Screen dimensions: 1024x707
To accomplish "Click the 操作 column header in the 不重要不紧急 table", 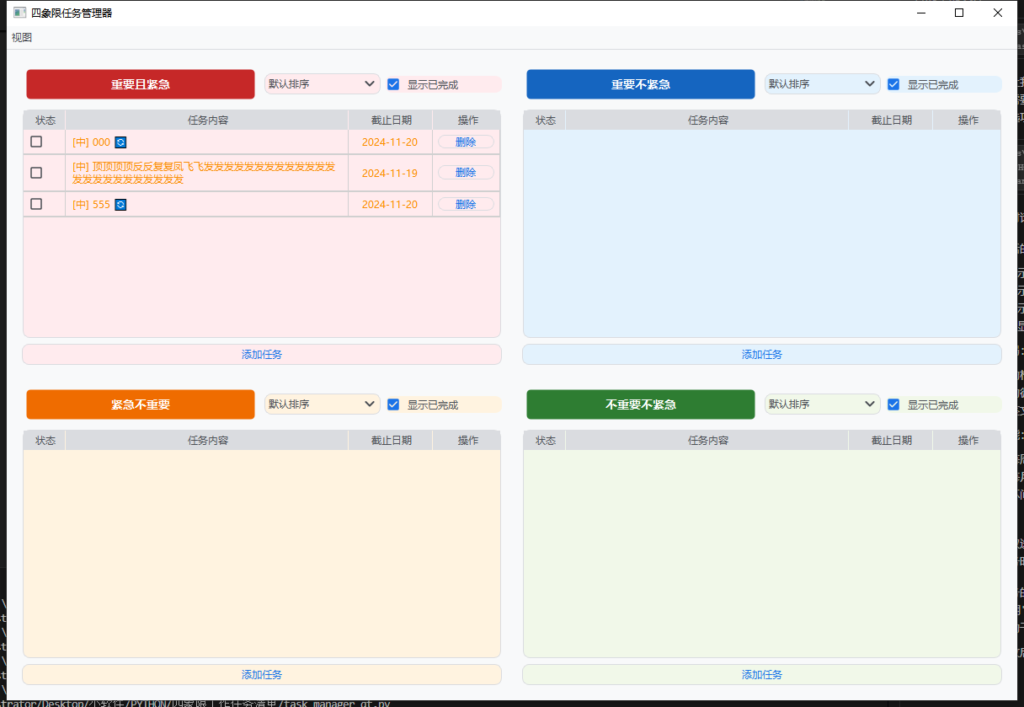I will (x=967, y=441).
